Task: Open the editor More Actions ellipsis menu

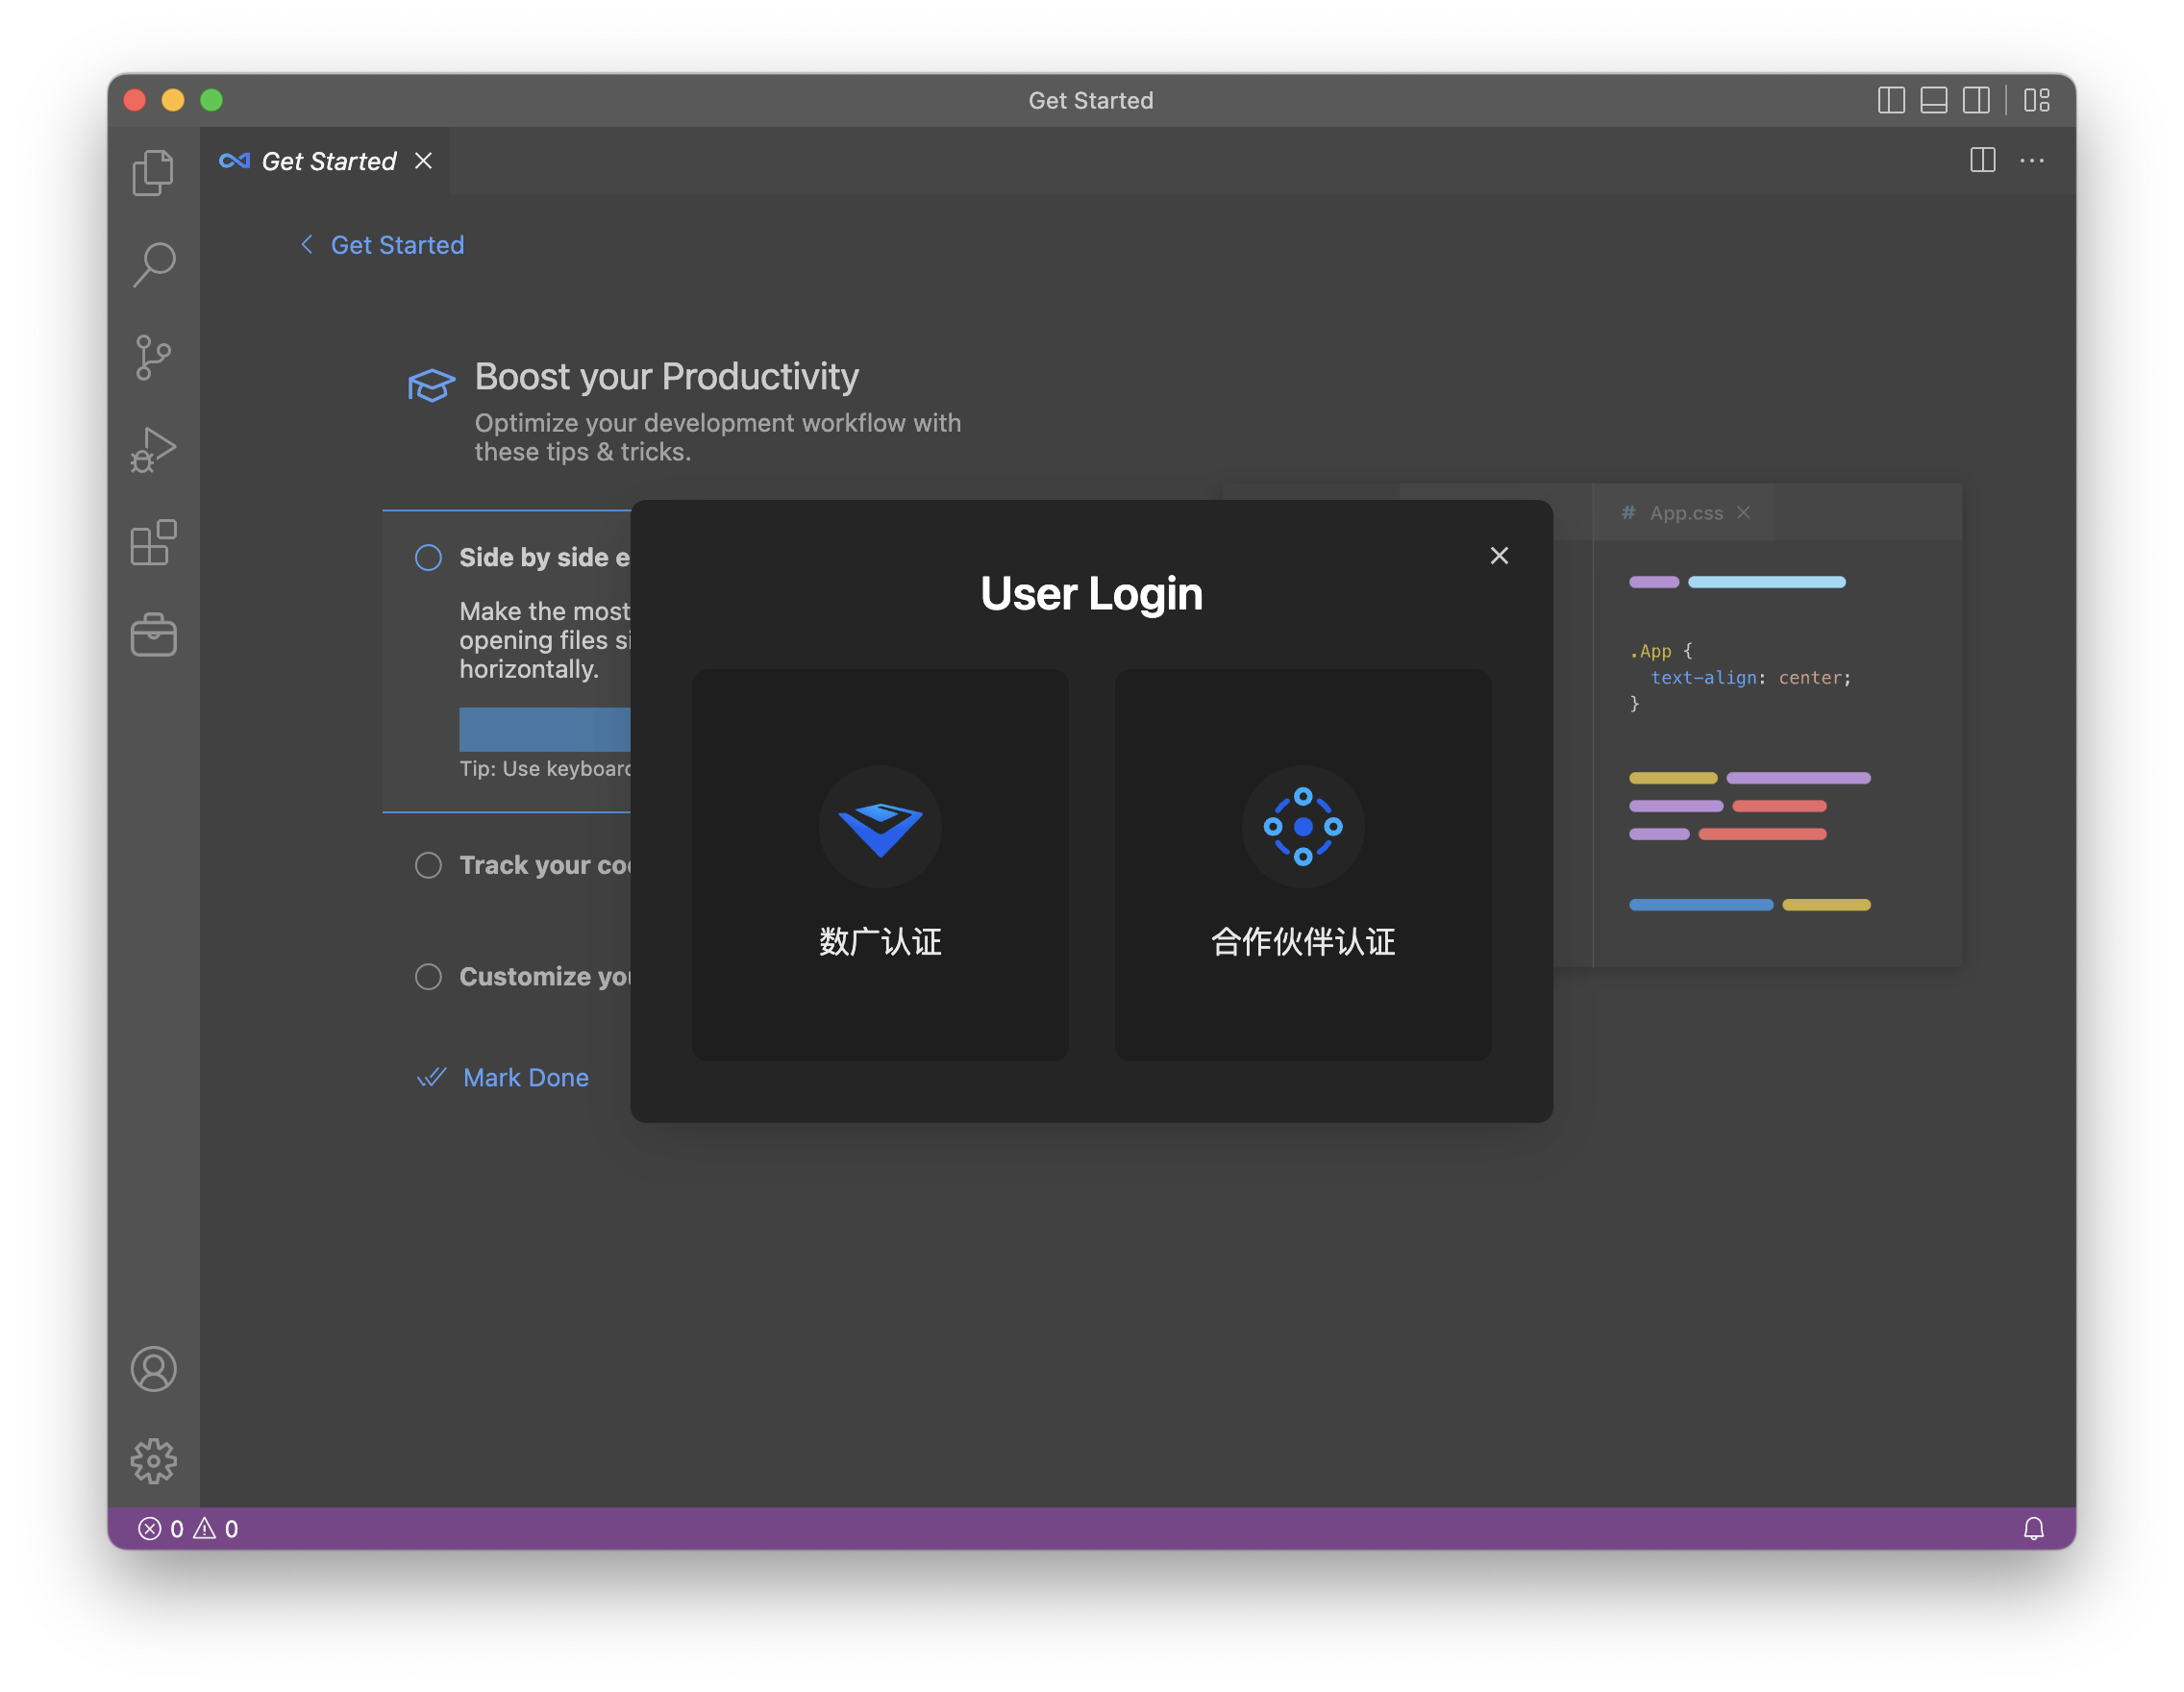Action: (2033, 160)
